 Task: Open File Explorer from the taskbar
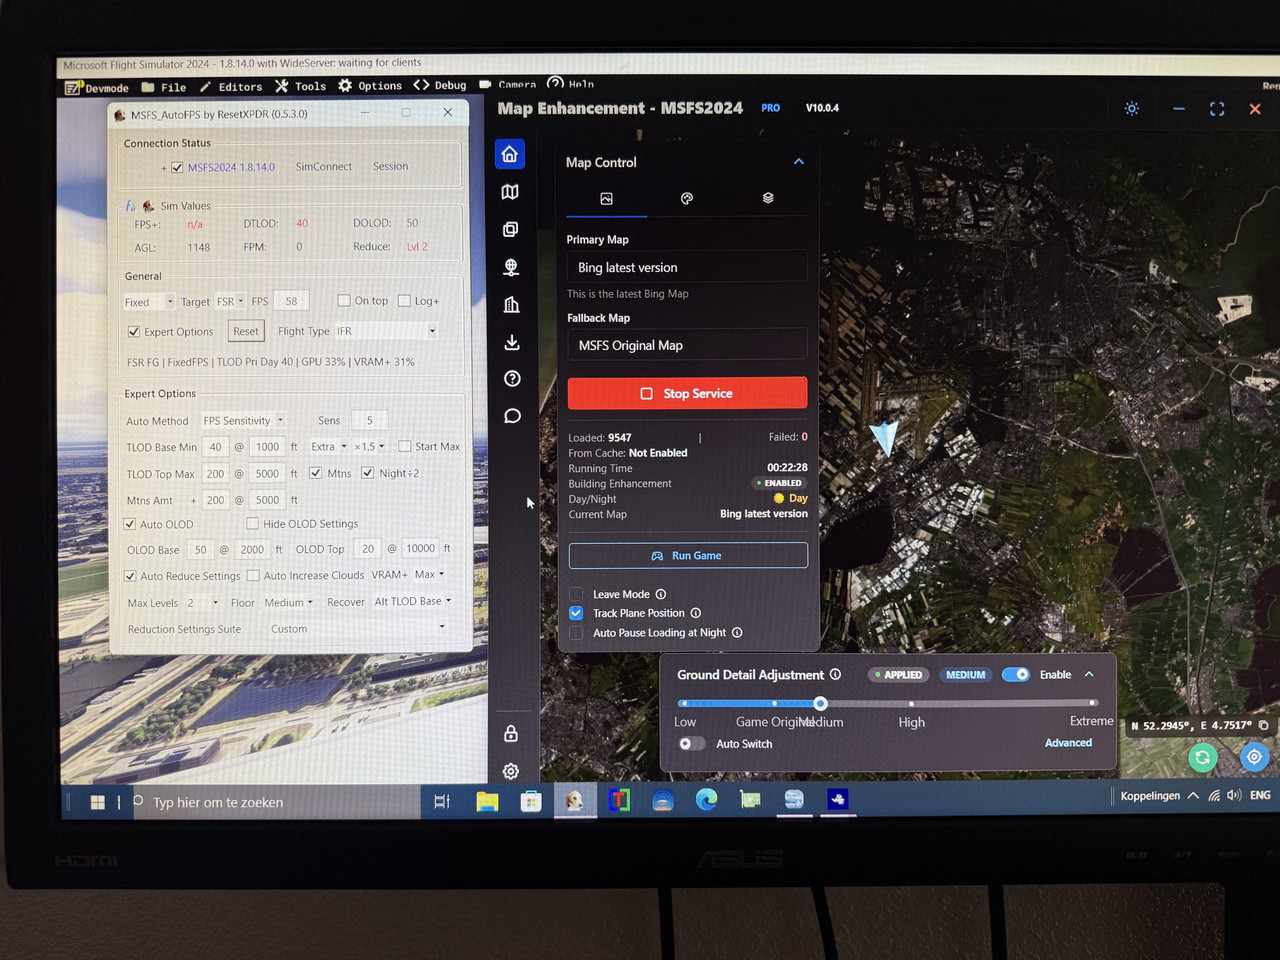487,801
